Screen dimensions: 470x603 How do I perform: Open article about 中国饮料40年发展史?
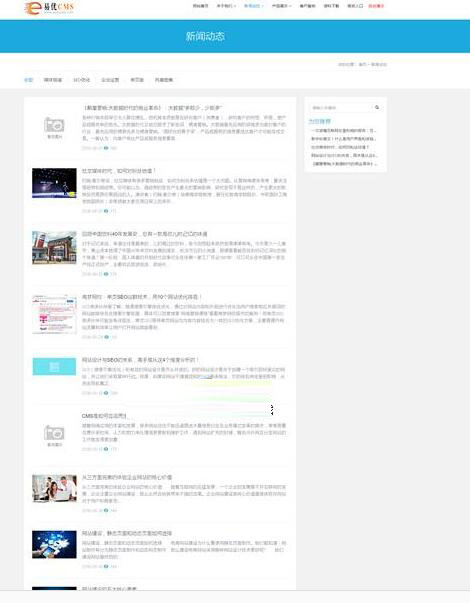click(145, 234)
